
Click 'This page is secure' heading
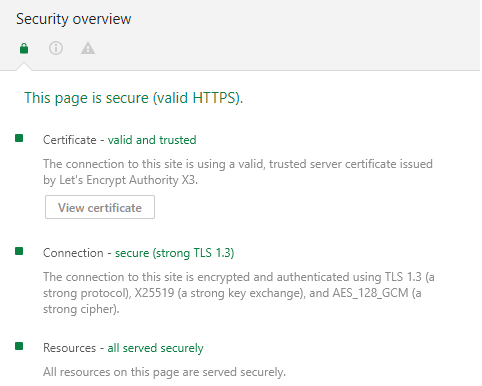(134, 98)
